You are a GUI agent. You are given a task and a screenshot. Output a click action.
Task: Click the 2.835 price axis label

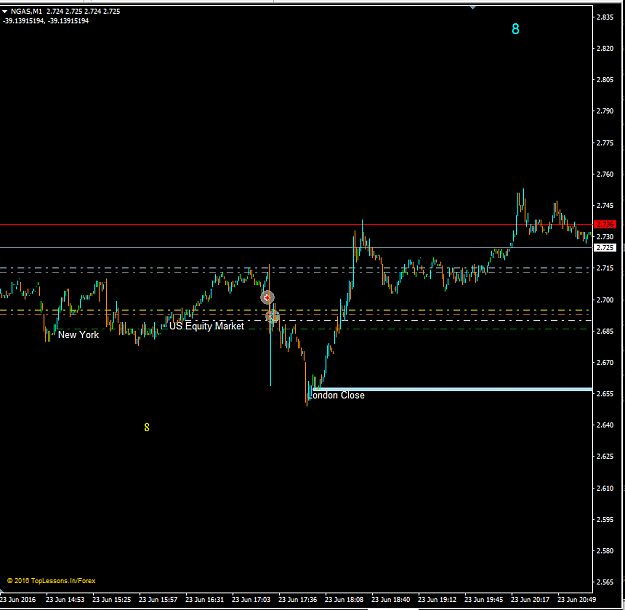click(x=605, y=17)
